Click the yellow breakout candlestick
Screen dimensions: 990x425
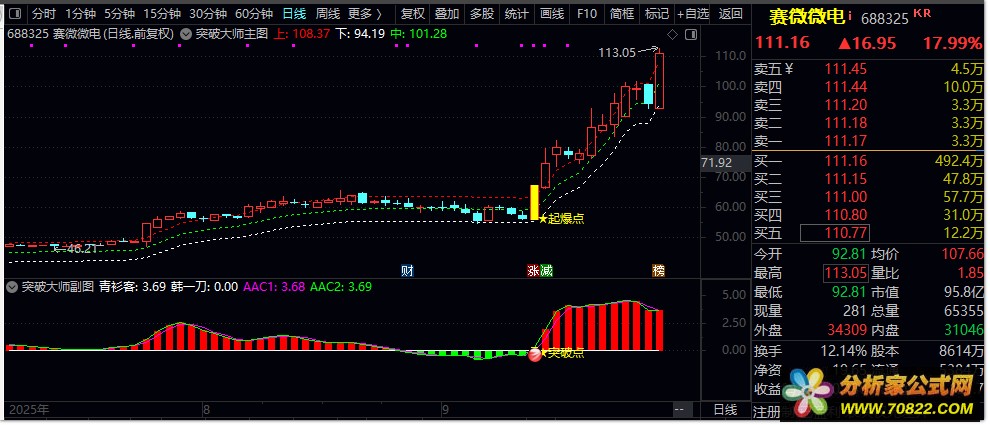coord(534,202)
